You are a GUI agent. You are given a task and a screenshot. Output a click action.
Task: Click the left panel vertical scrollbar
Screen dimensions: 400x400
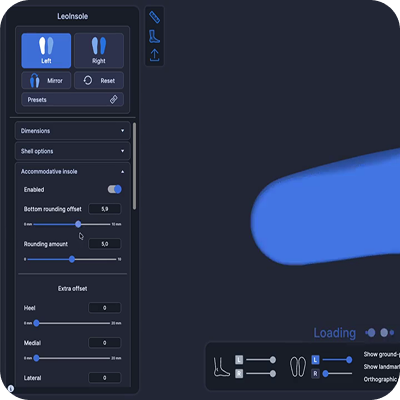[x=134, y=166]
